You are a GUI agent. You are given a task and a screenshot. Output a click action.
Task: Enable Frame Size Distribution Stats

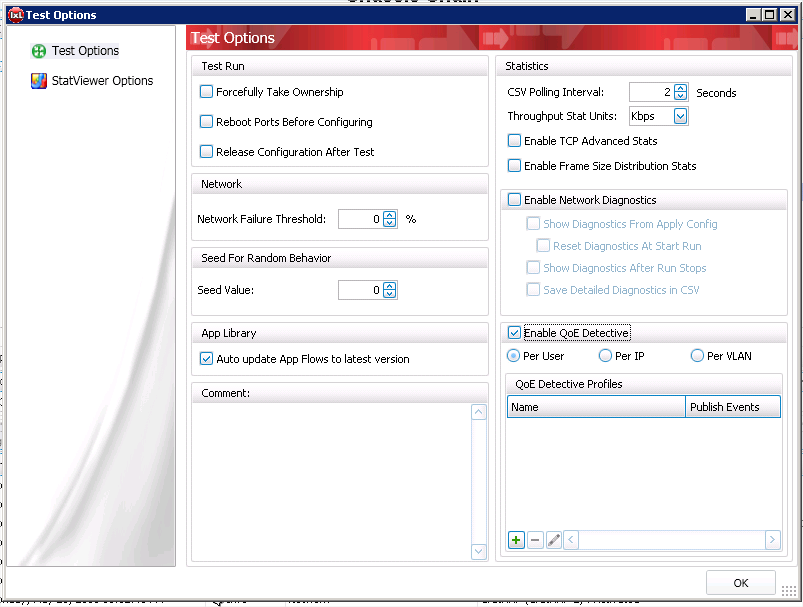click(514, 166)
